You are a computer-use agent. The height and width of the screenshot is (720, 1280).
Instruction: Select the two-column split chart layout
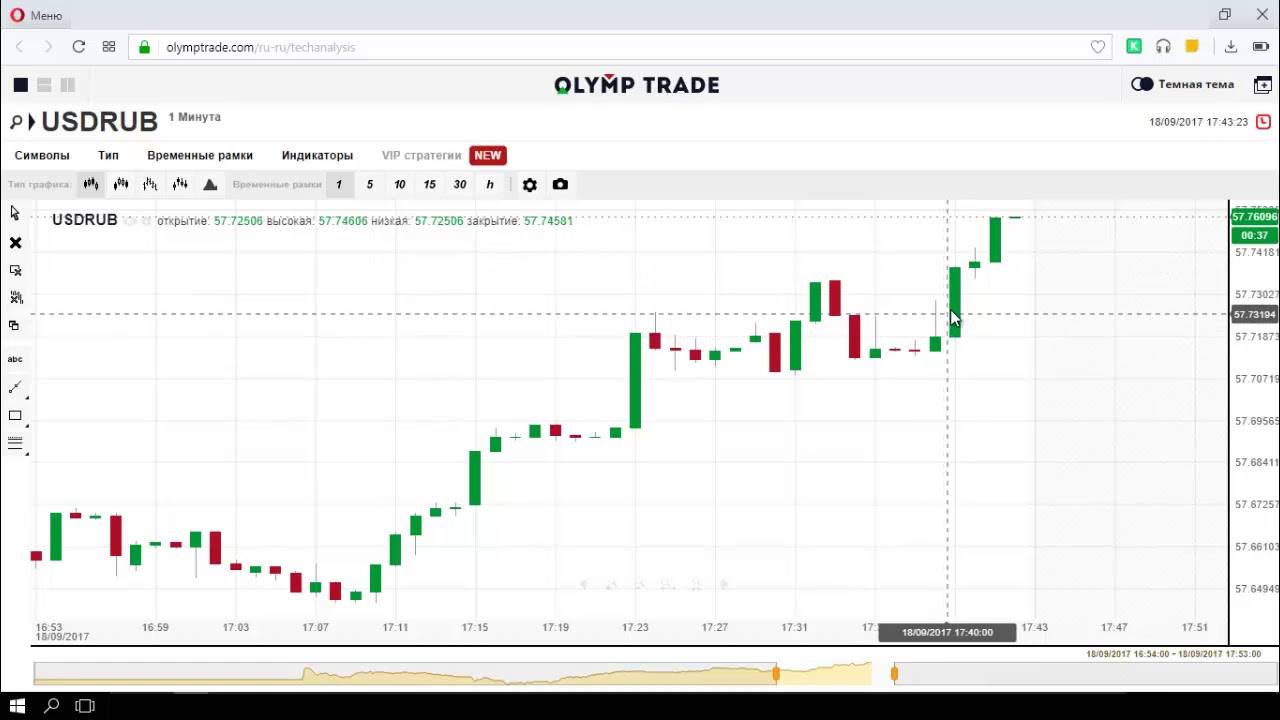[x=67, y=85]
